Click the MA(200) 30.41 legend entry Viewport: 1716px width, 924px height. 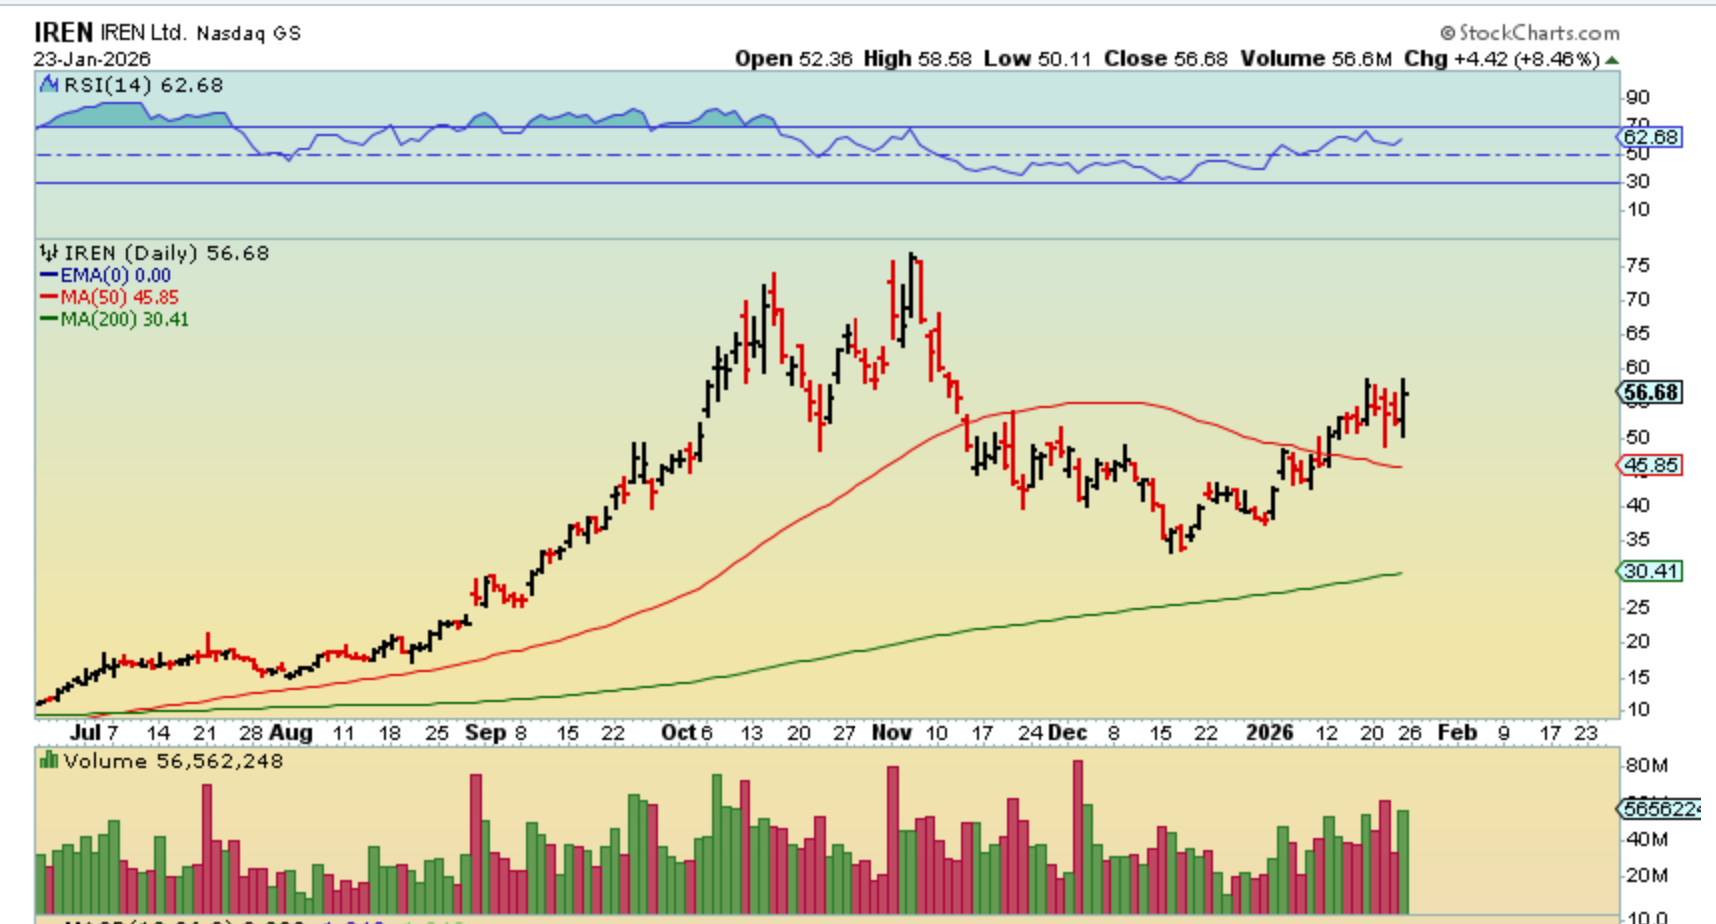pyautogui.click(x=124, y=319)
